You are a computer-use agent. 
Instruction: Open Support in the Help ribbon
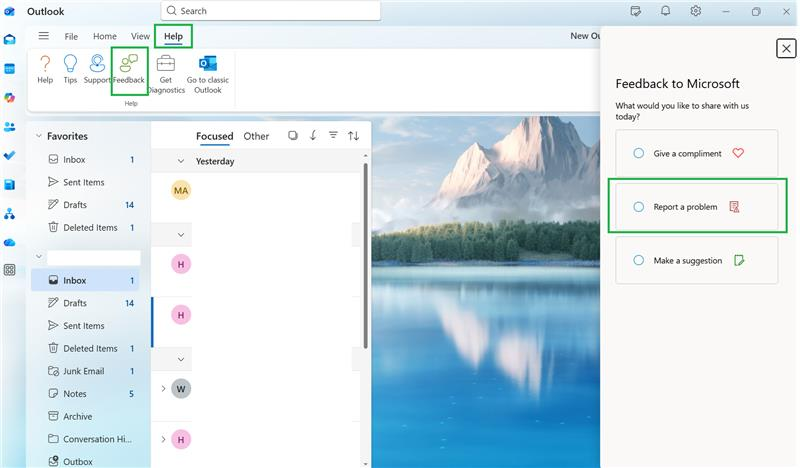coord(97,69)
